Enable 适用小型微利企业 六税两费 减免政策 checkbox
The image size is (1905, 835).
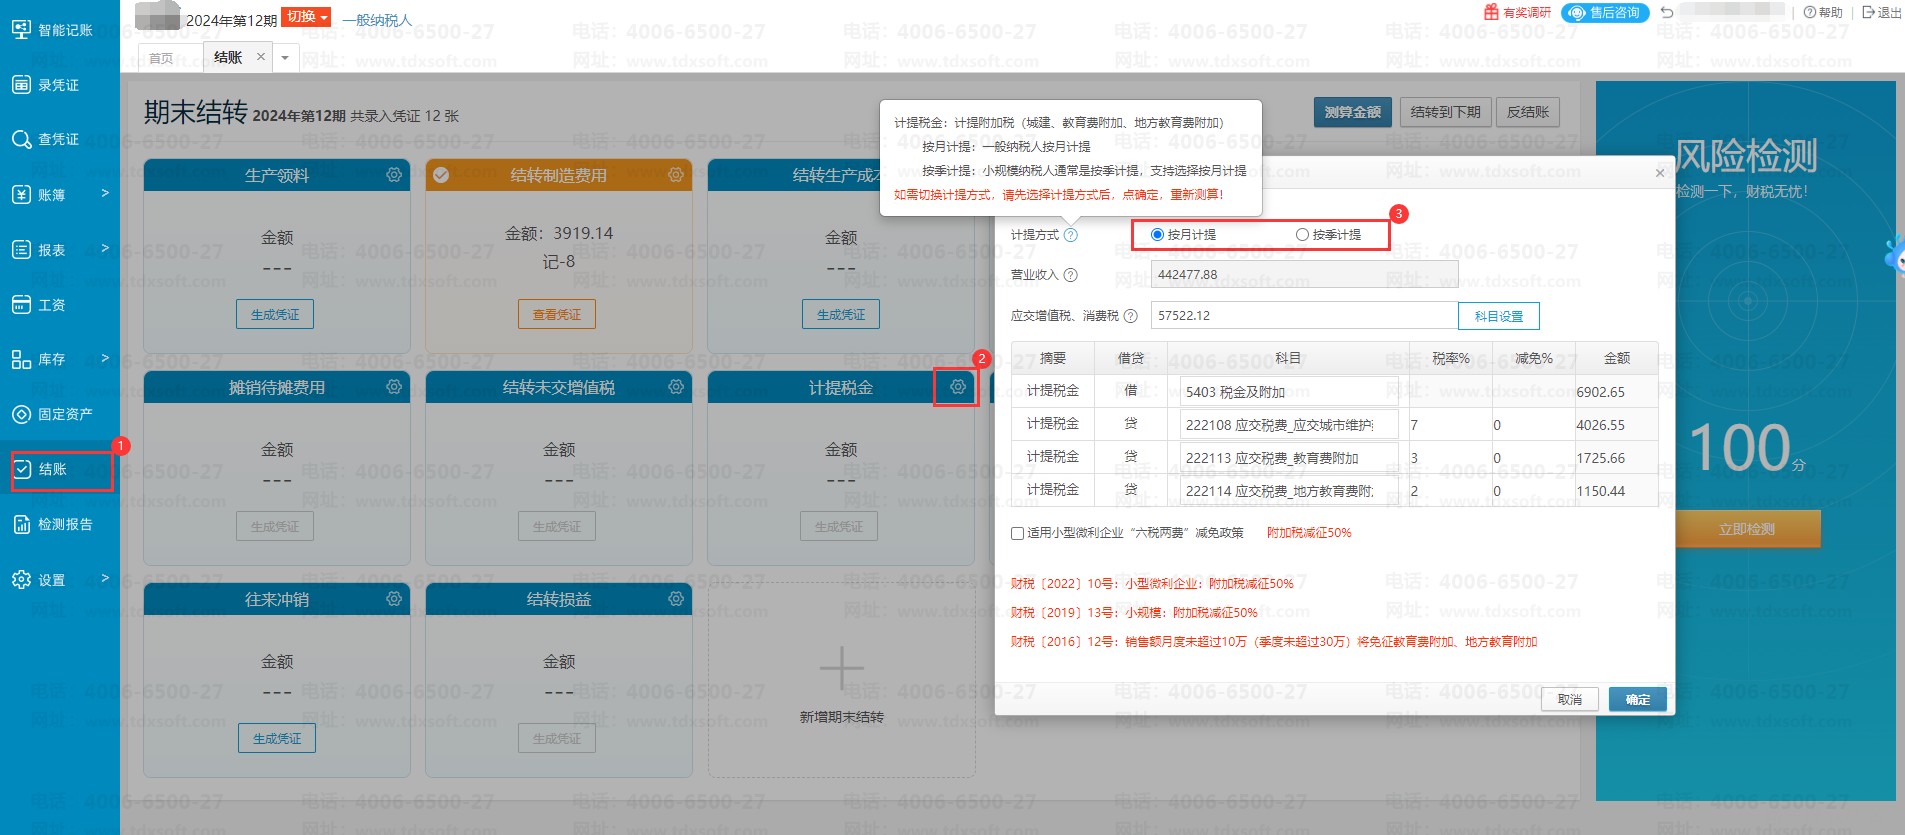(1017, 533)
